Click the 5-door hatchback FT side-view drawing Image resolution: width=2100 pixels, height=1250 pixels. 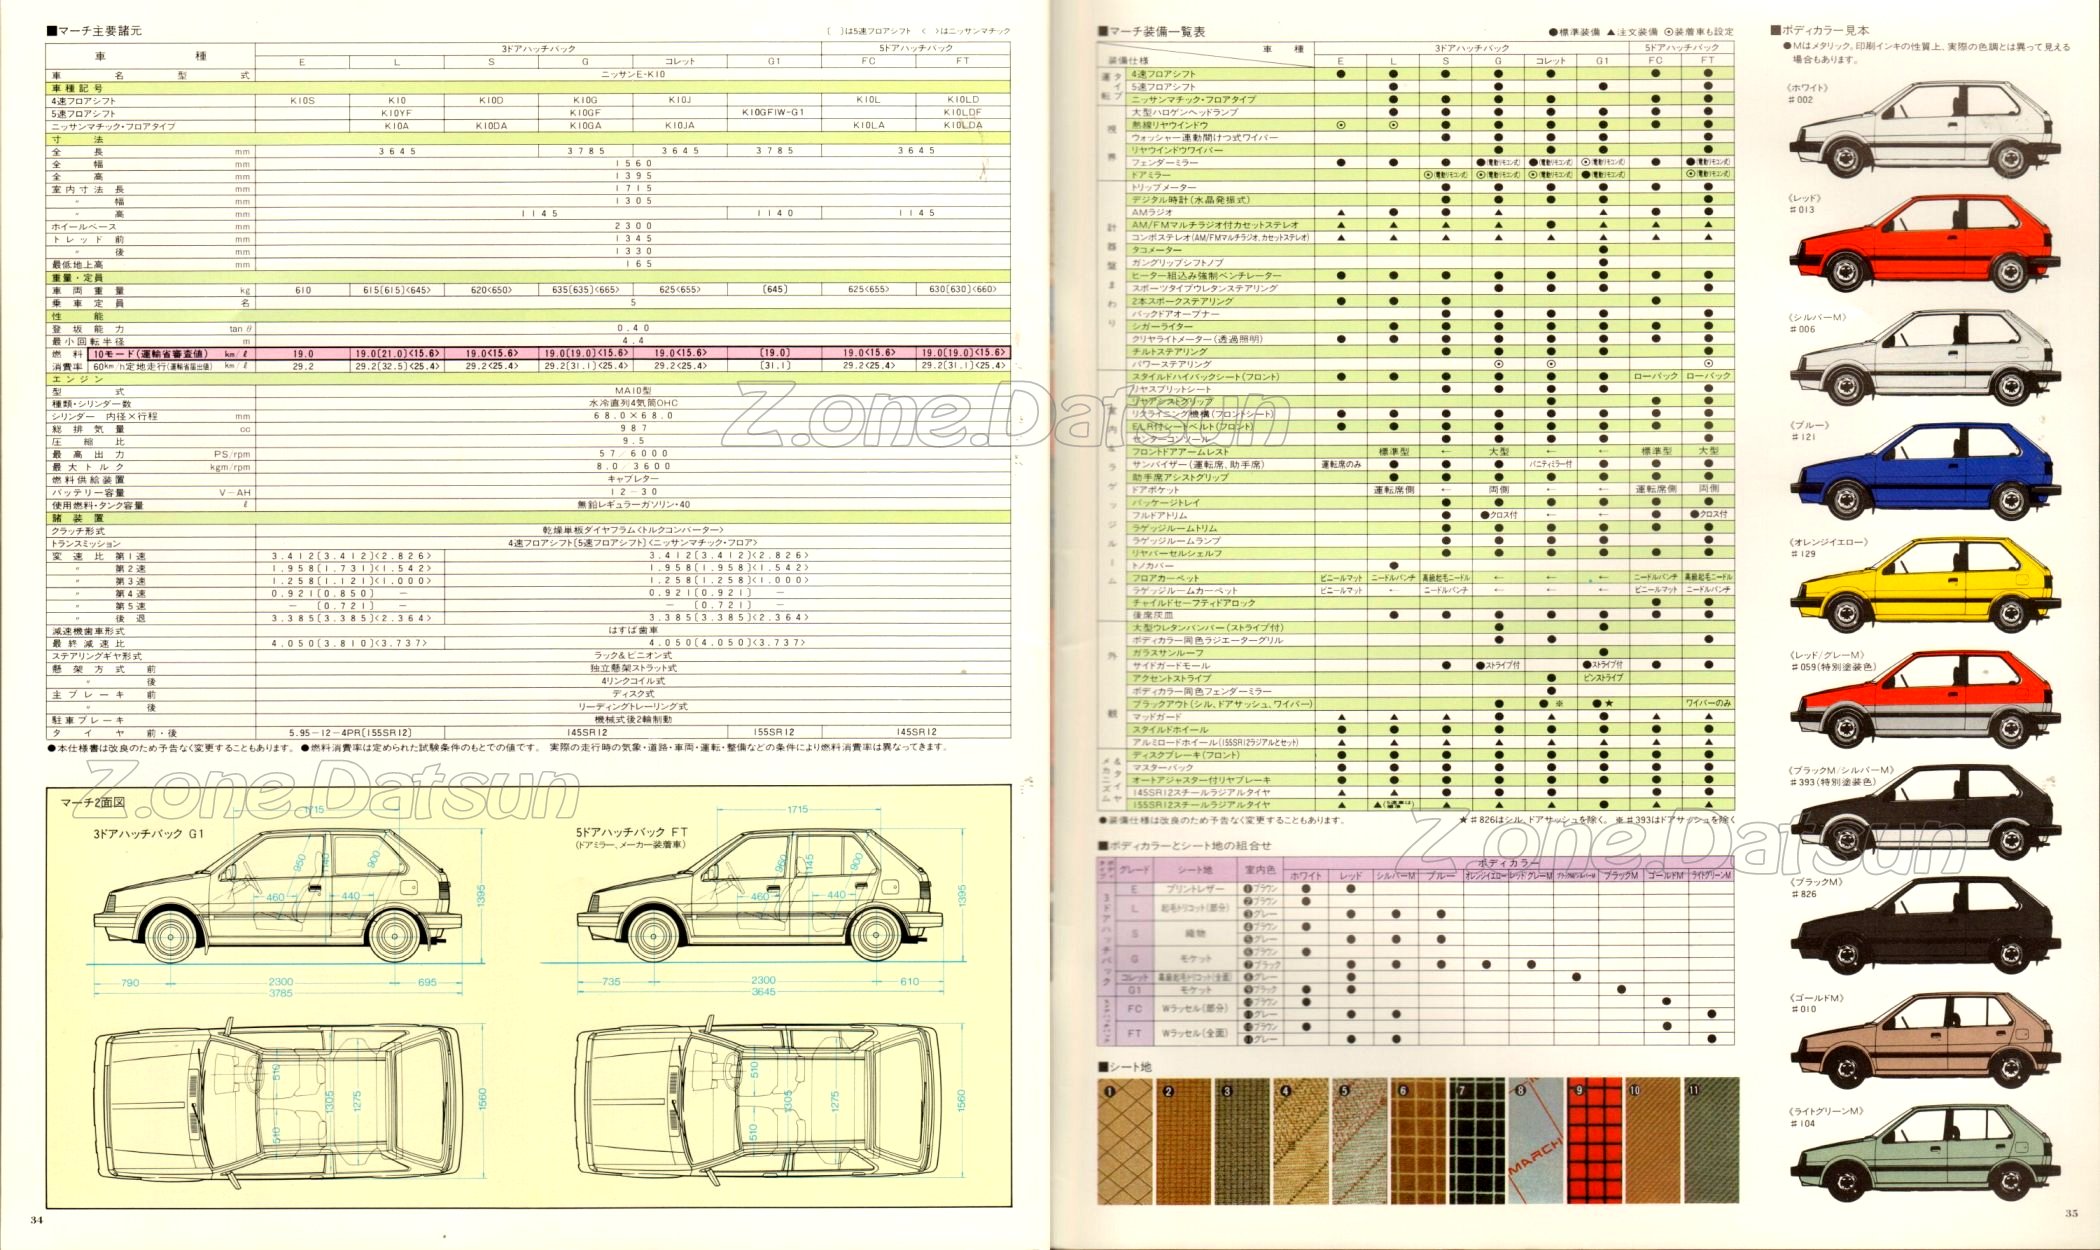coord(760,895)
